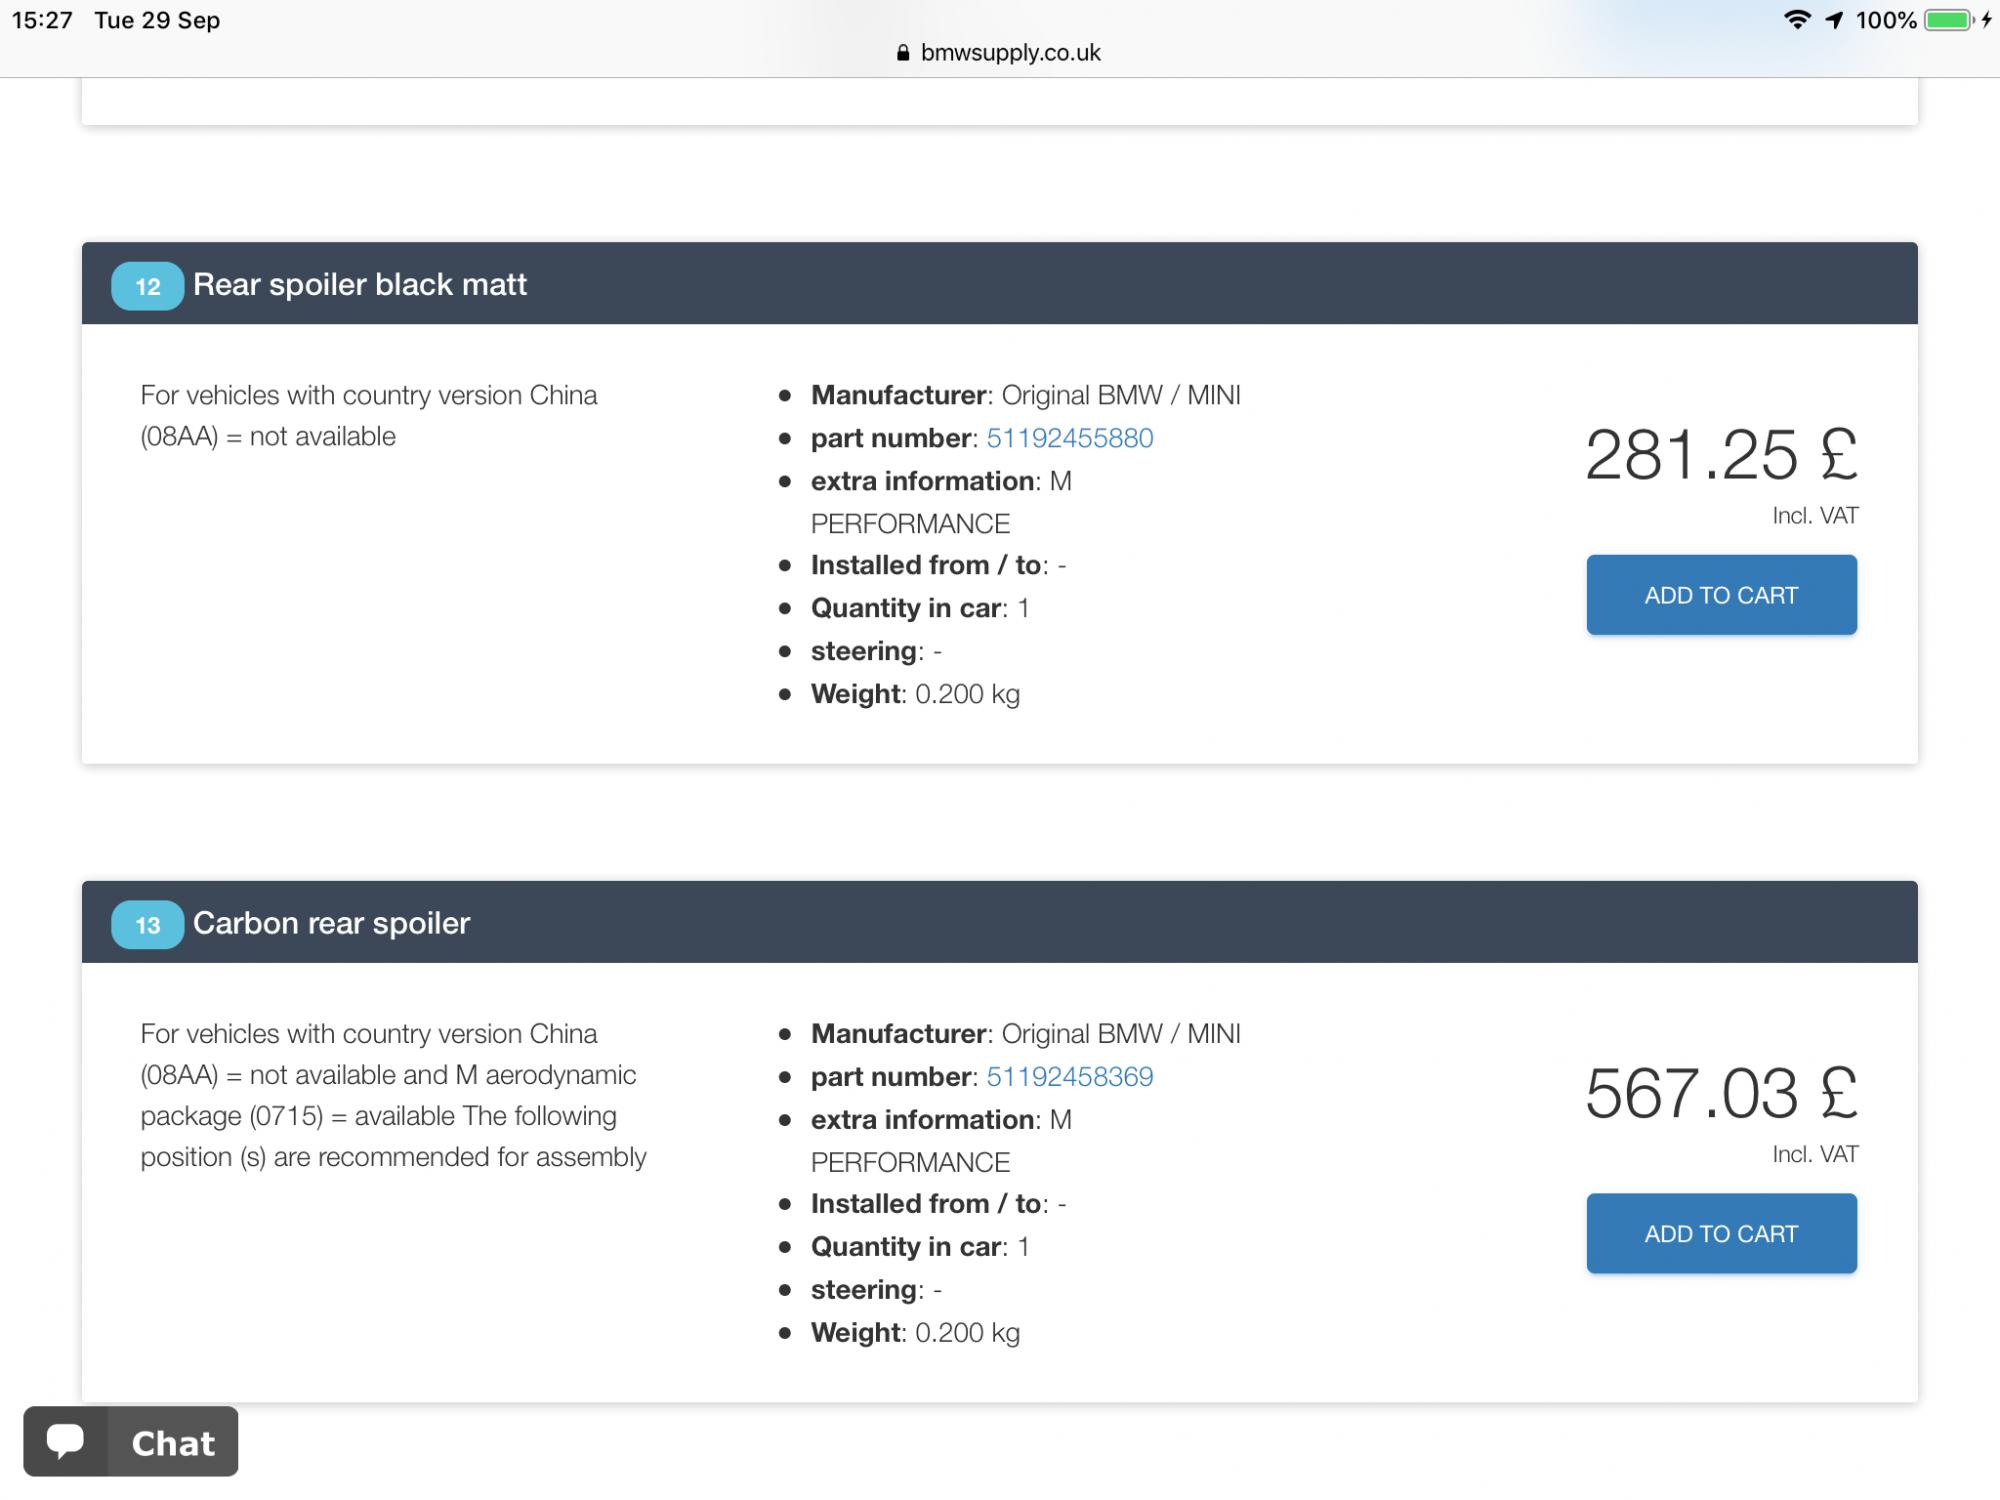
Task: Click item 12 country version China note
Action: (369, 415)
